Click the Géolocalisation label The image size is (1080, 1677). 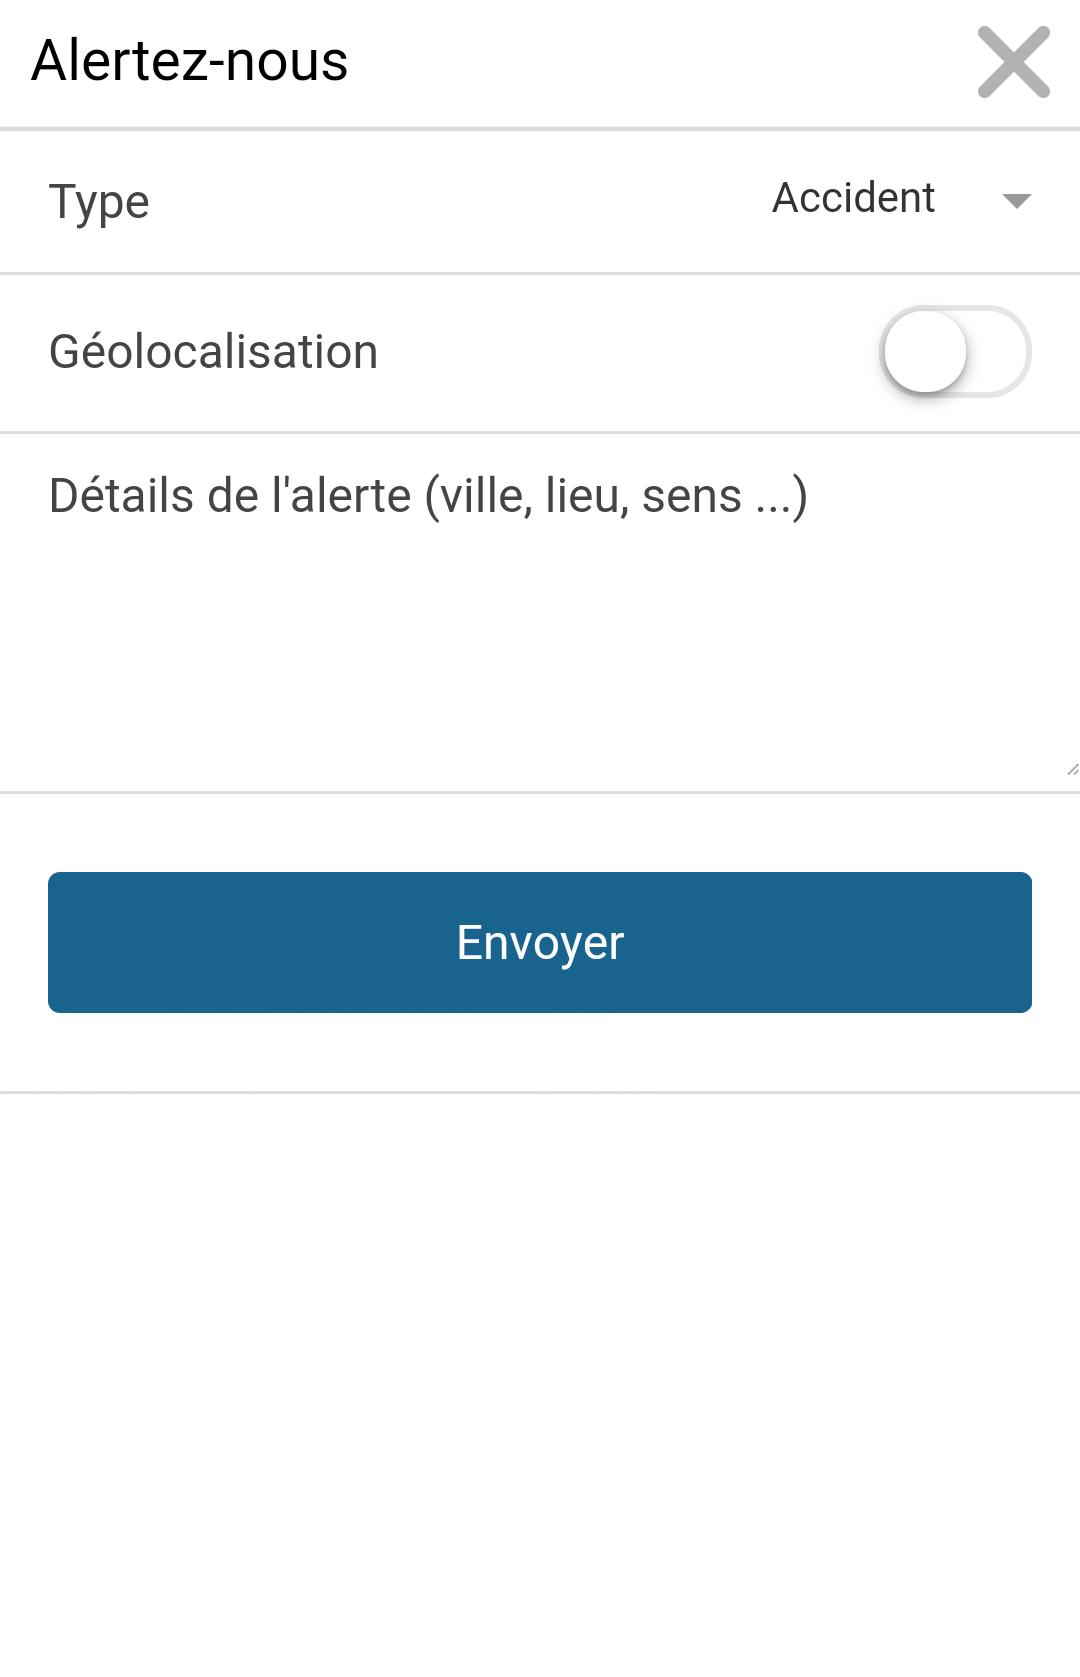pyautogui.click(x=213, y=352)
